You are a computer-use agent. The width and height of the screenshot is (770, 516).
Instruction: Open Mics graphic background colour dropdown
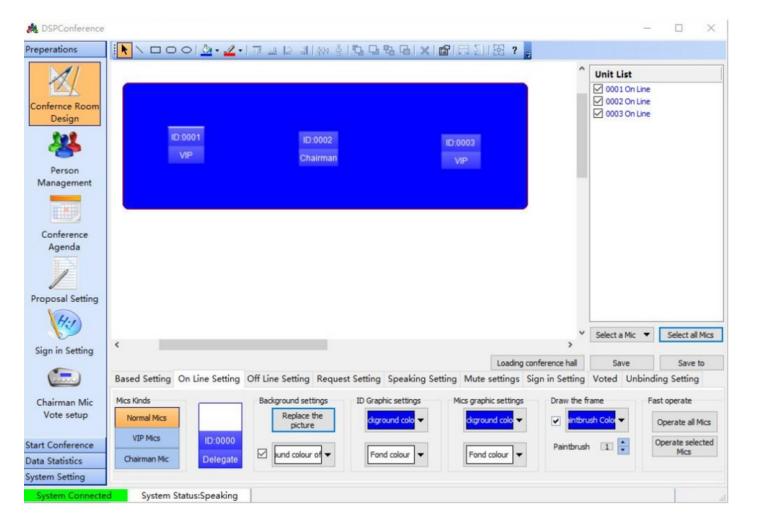pyautogui.click(x=517, y=420)
